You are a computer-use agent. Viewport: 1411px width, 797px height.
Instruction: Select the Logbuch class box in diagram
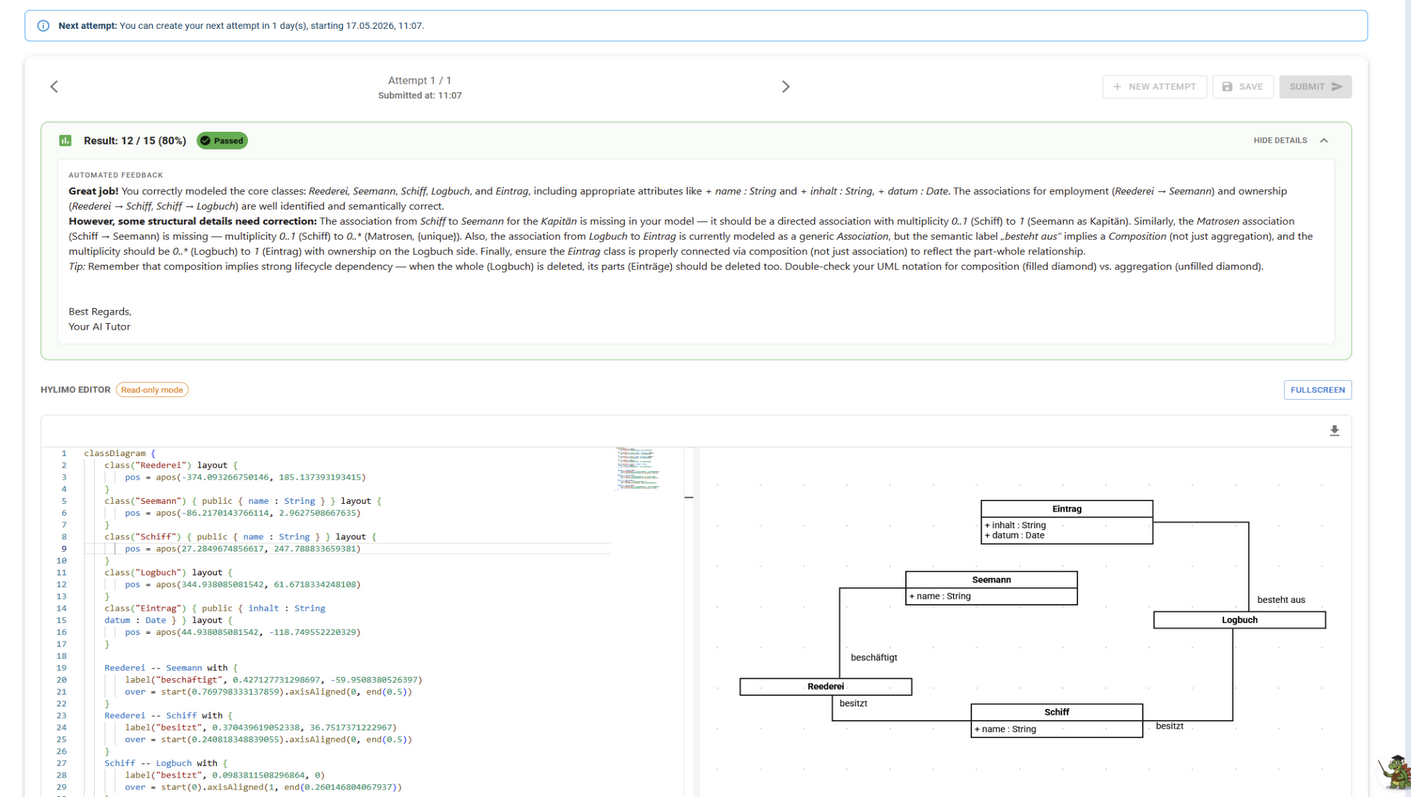click(1239, 620)
